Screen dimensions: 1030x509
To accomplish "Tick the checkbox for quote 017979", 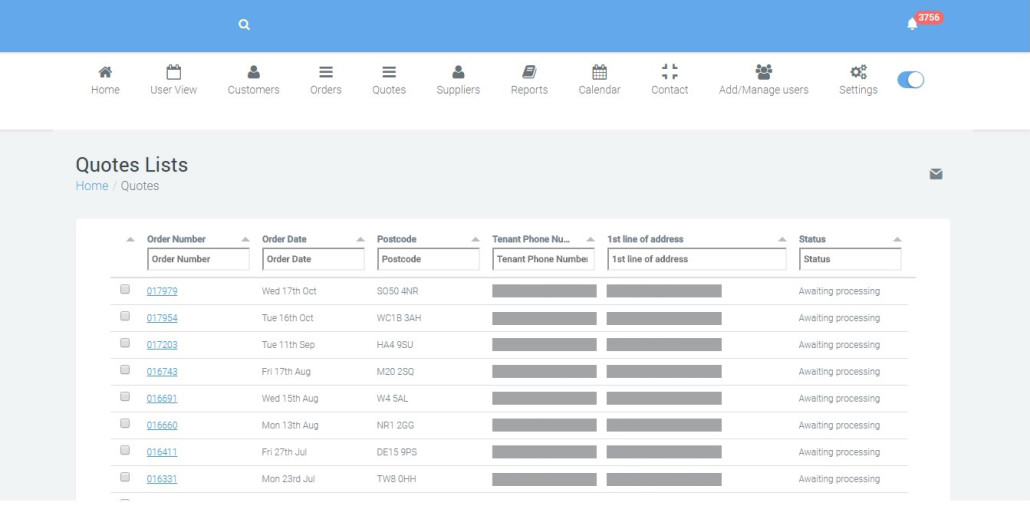I will coord(125,289).
